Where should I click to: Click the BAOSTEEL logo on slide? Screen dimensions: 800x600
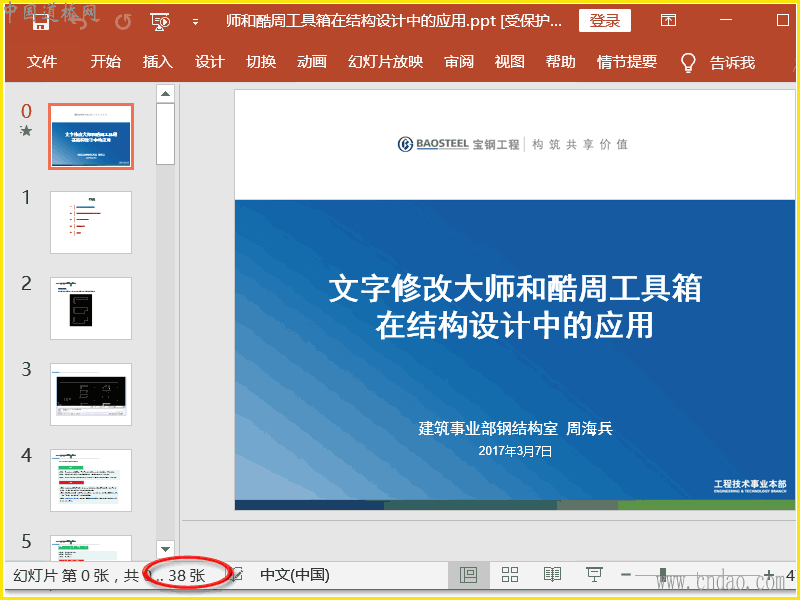pyautogui.click(x=433, y=144)
